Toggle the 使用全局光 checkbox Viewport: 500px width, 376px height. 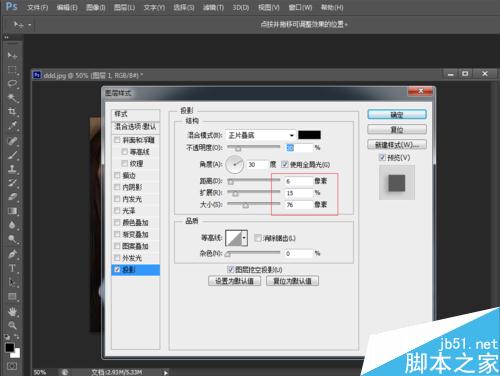click(285, 164)
